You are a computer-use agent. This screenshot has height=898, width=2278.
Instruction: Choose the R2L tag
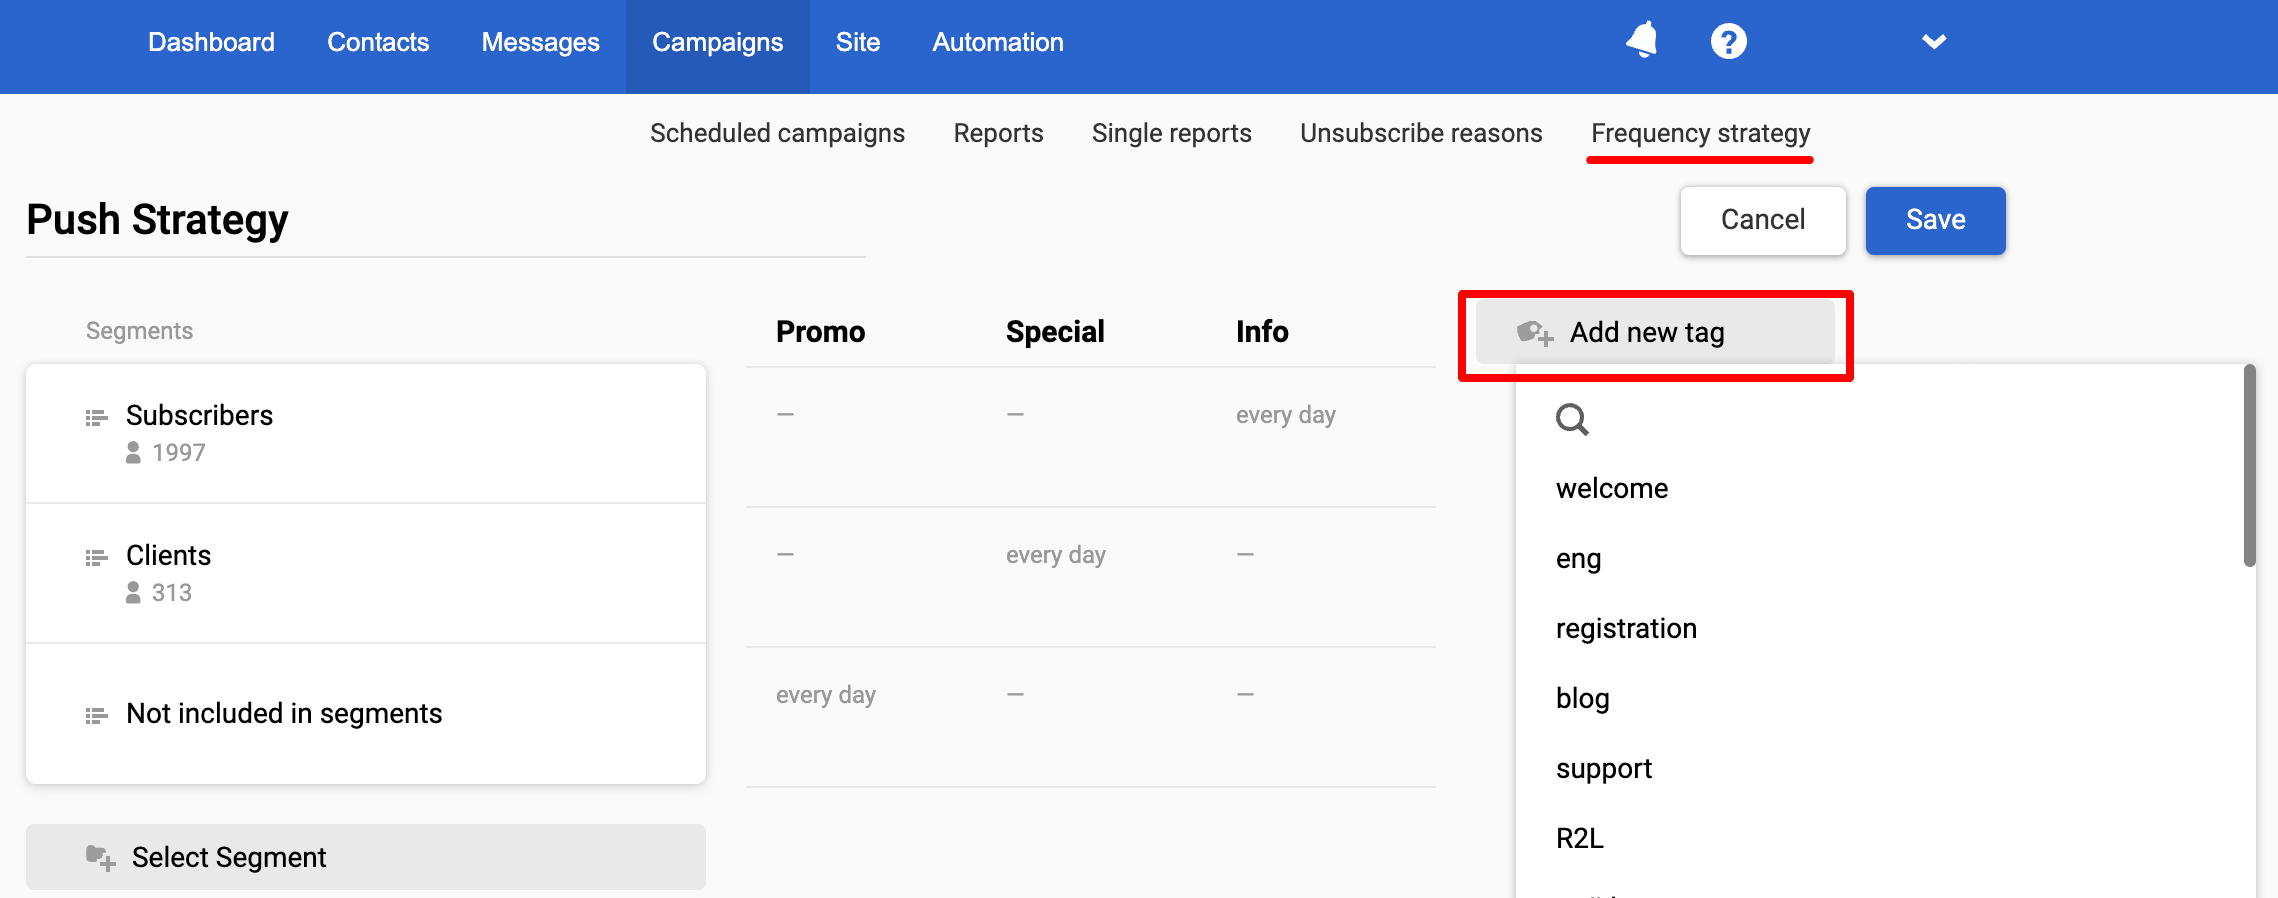point(1580,839)
